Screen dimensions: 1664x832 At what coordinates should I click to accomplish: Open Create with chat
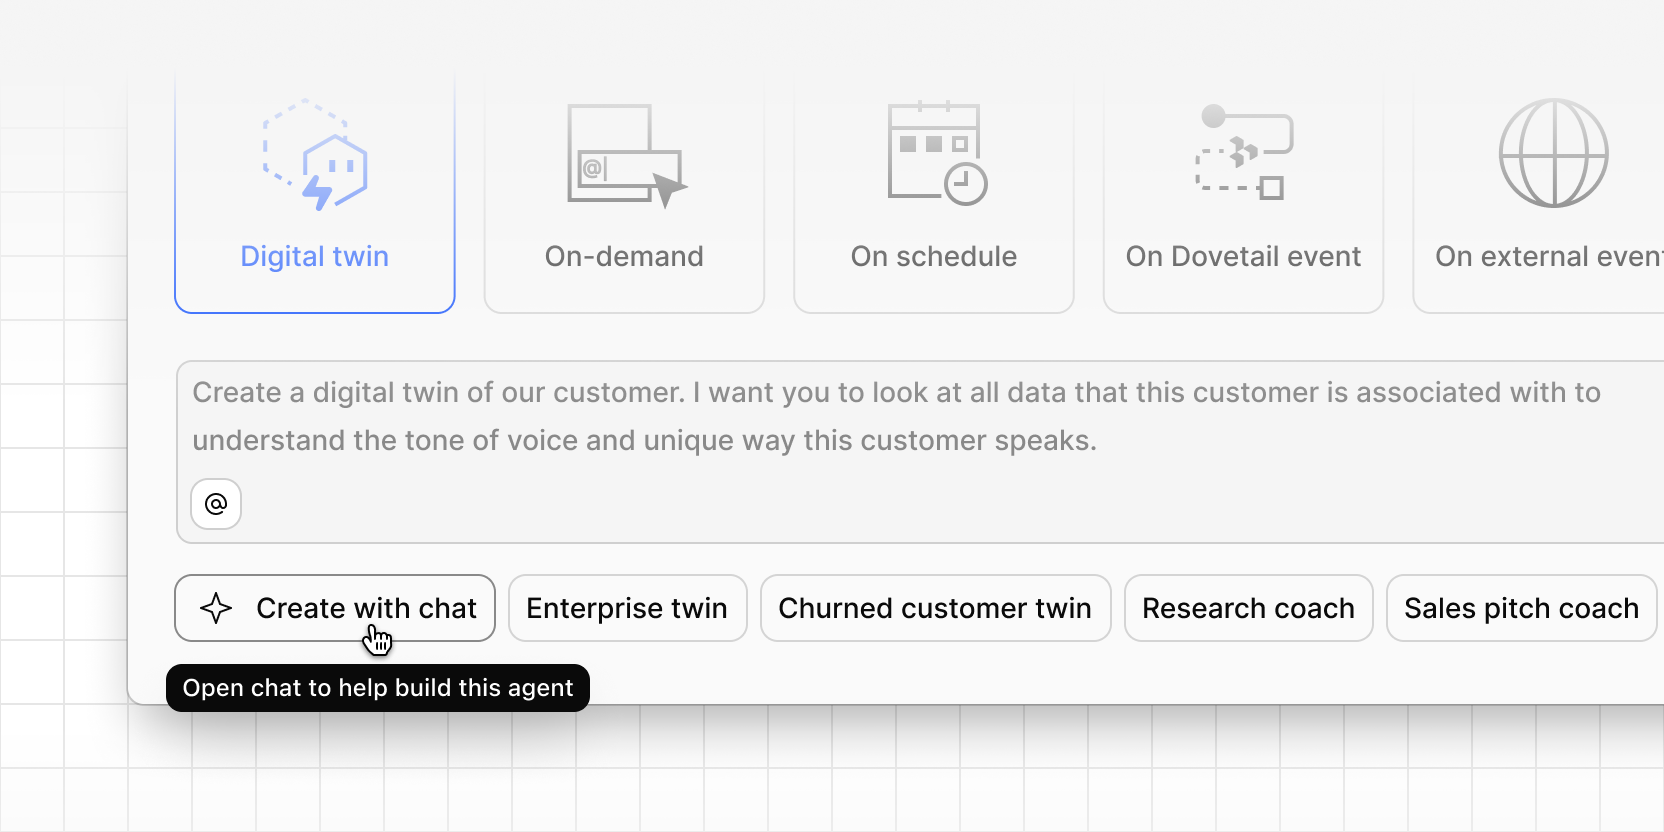(335, 608)
